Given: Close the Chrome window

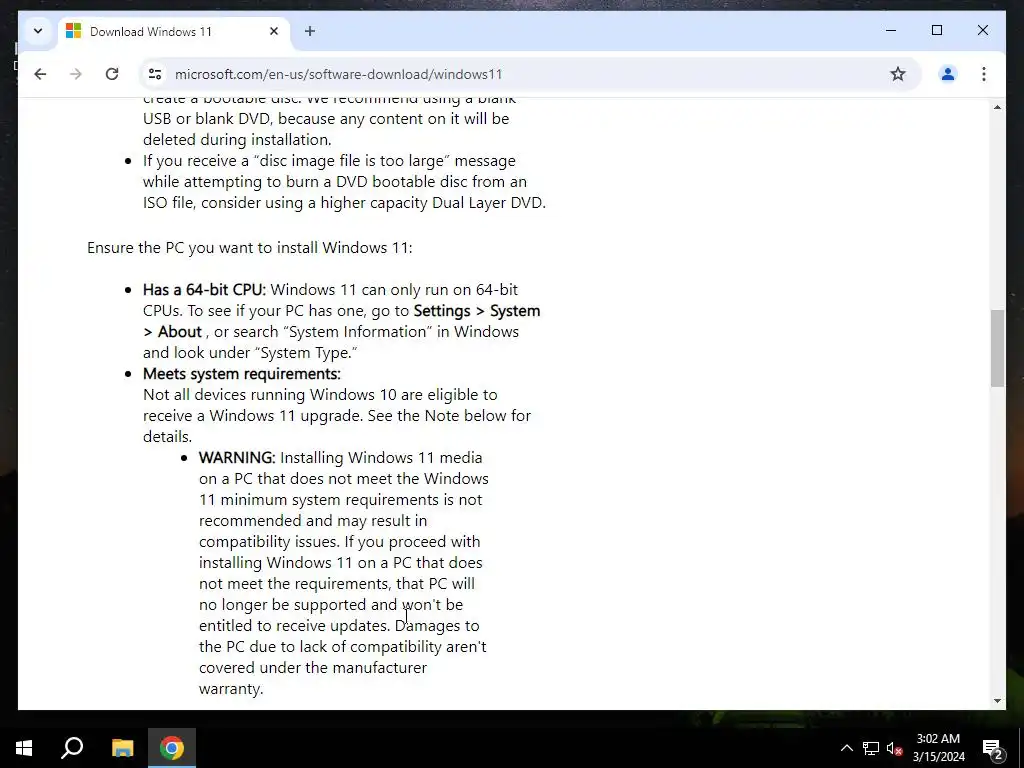Looking at the screenshot, I should (x=982, y=30).
